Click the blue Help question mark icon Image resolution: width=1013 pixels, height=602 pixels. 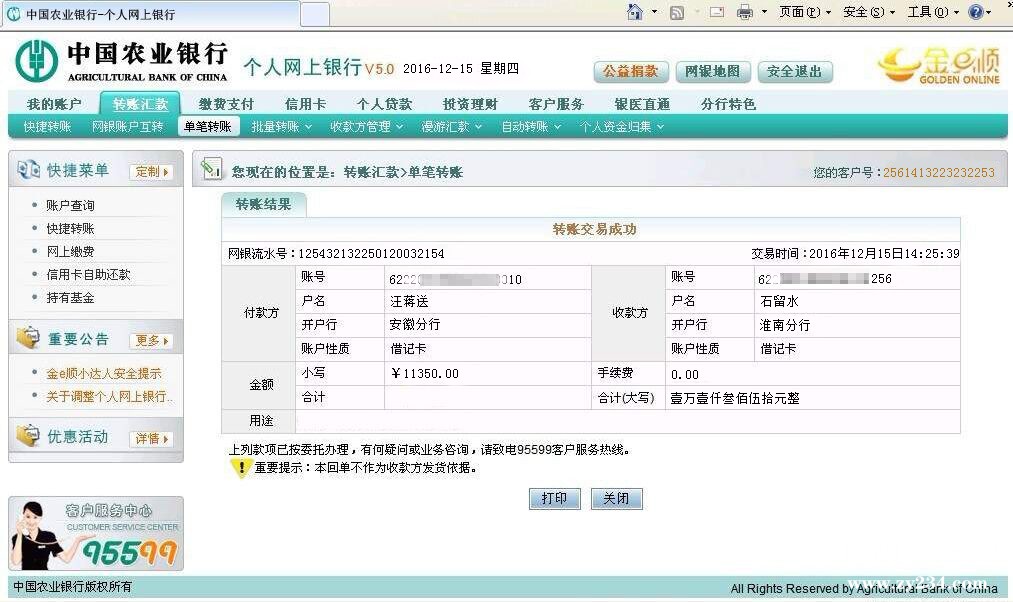[976, 12]
